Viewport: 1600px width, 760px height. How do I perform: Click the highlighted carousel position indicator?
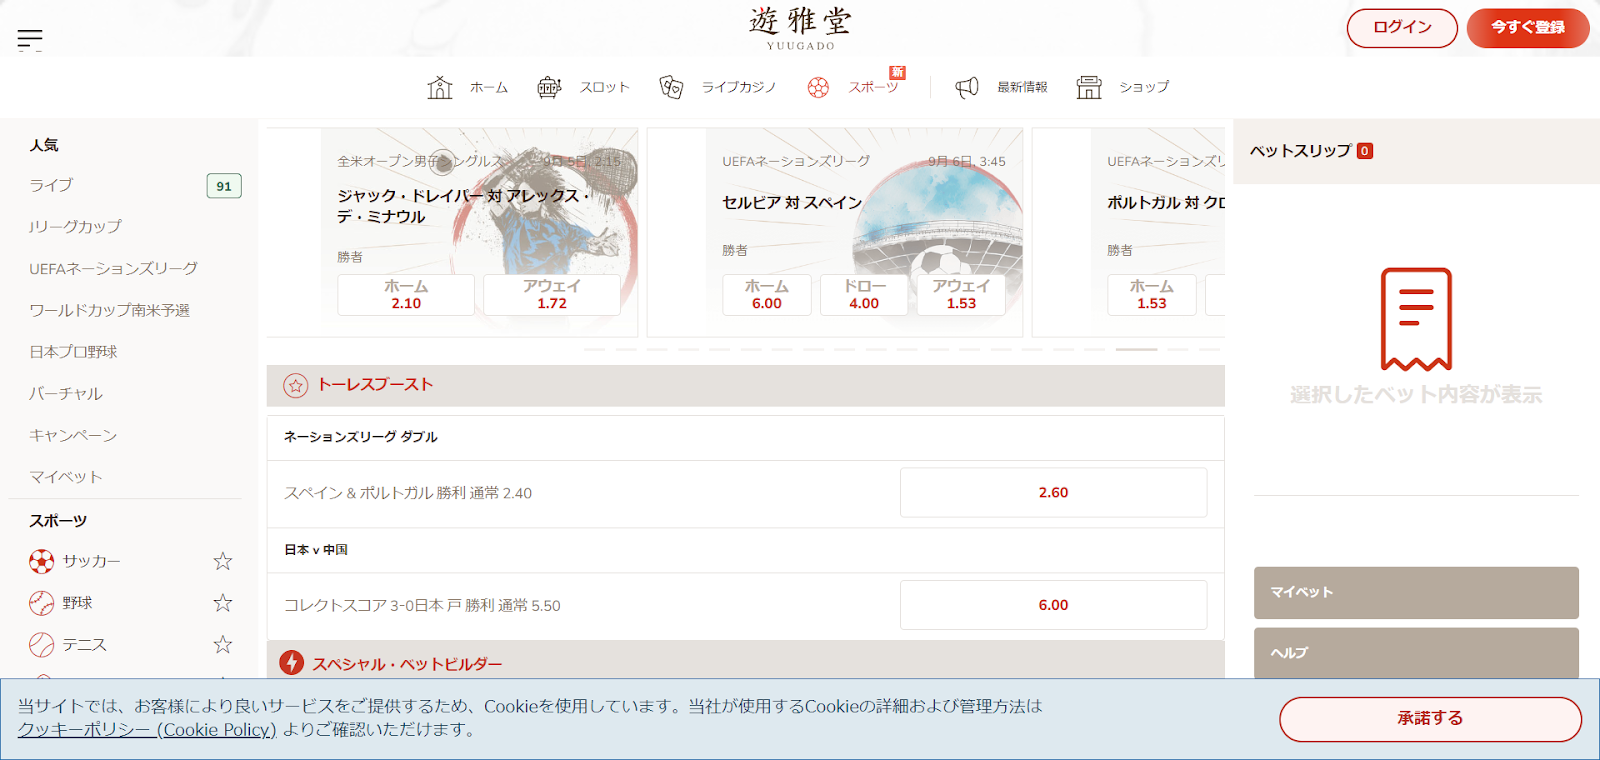pos(1136,349)
